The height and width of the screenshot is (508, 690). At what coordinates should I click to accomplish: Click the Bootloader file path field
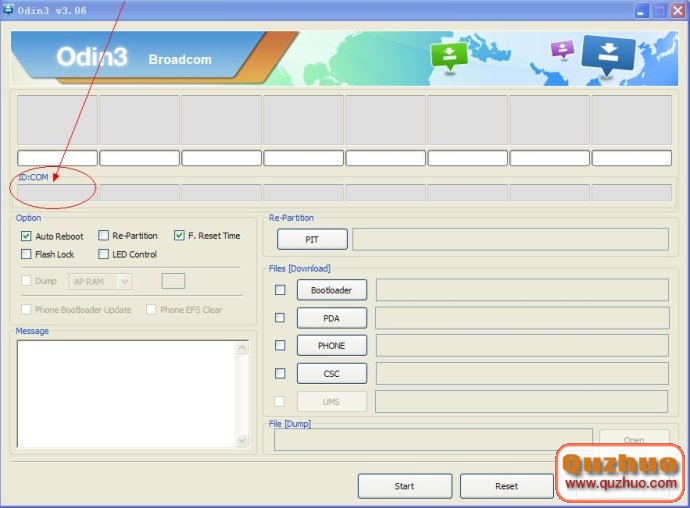[x=522, y=290]
